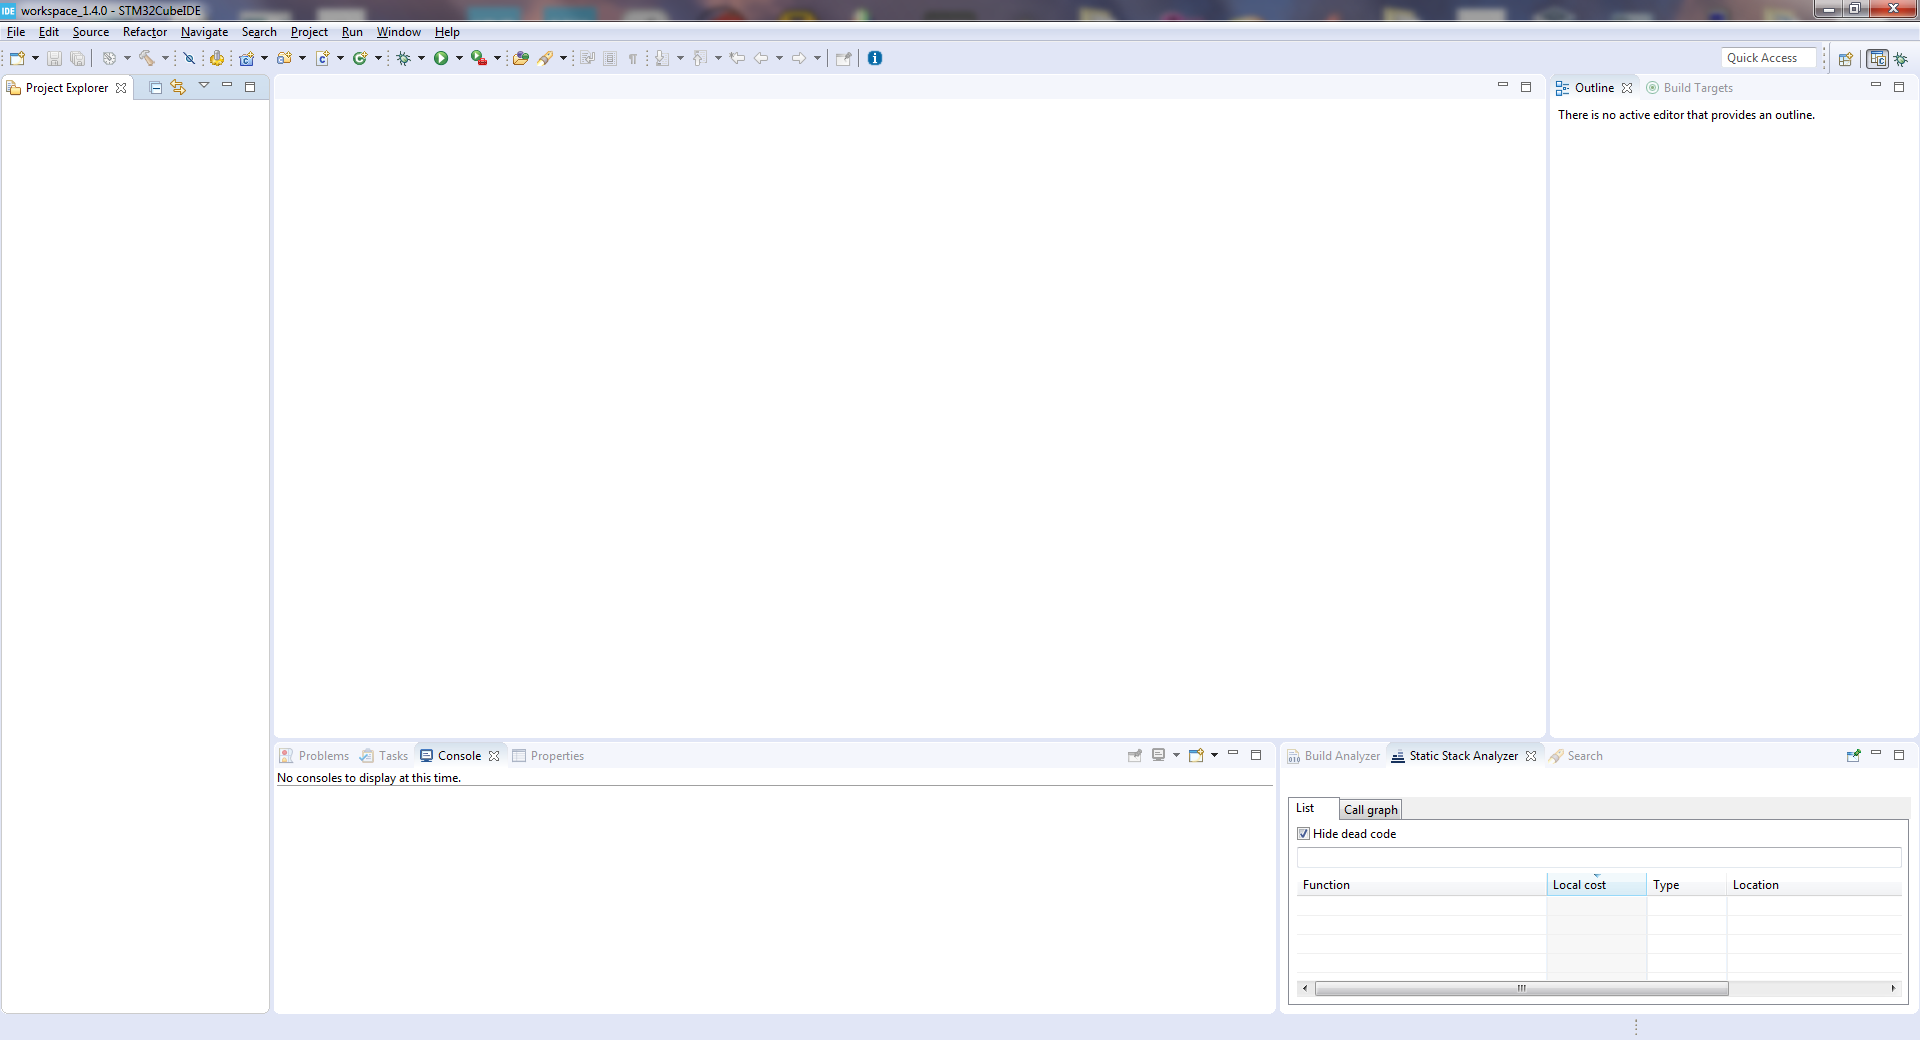Uncheck Hide dead code

tap(1303, 833)
